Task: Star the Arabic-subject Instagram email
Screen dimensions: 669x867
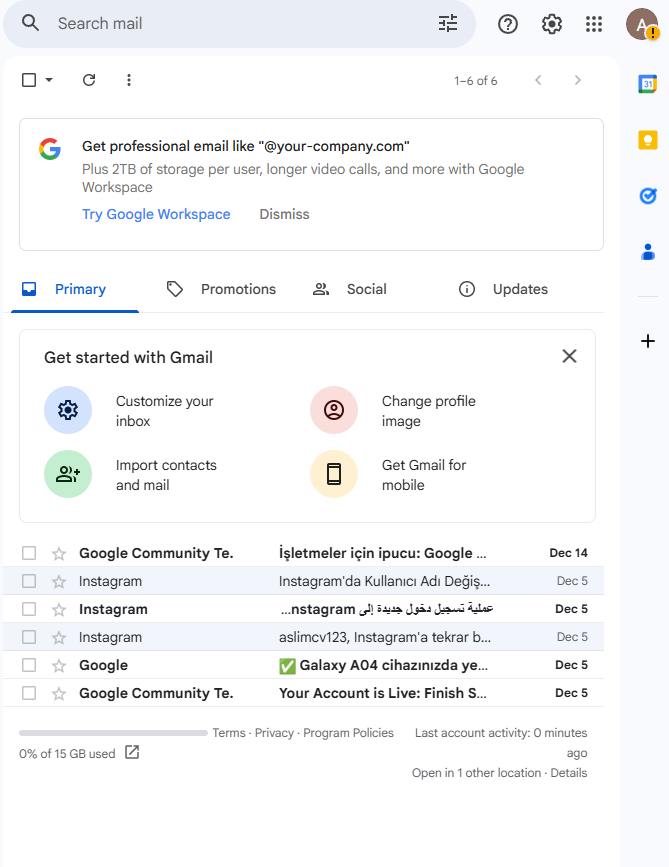Action: coord(59,609)
